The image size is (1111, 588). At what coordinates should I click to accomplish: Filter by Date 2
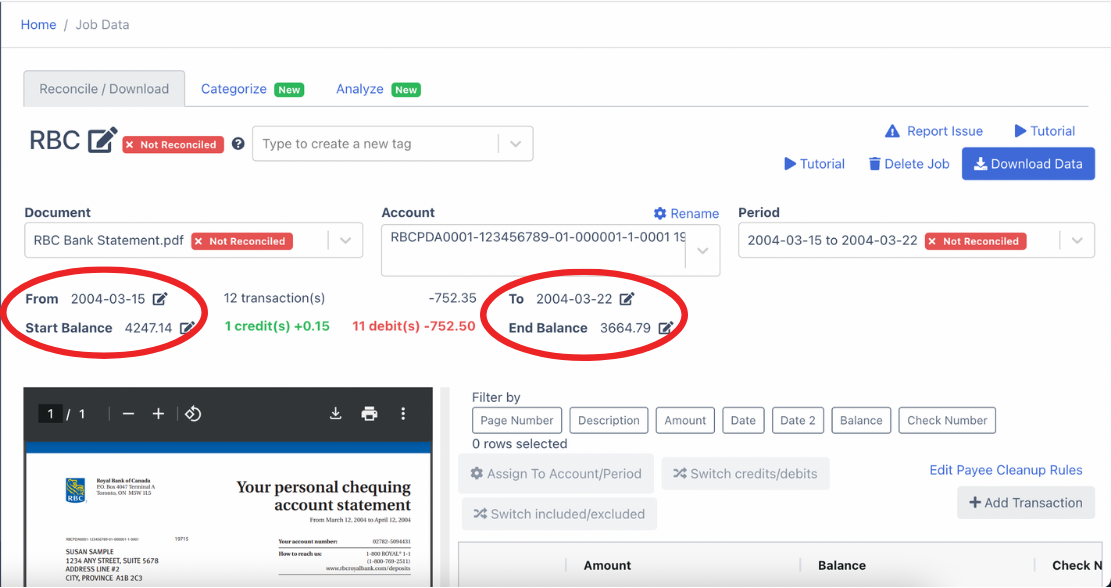coord(797,420)
